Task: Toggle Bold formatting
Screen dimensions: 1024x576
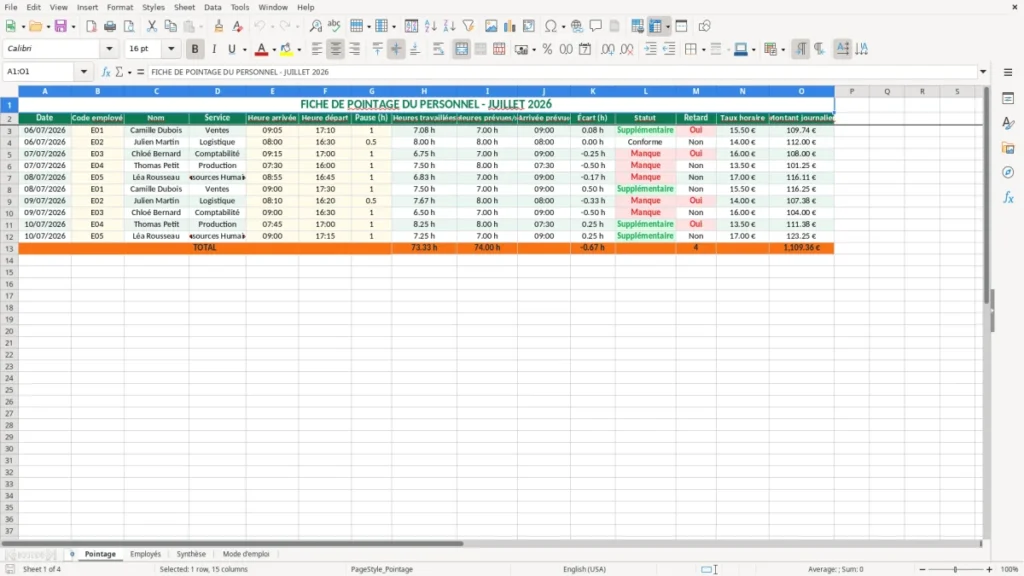Action: tap(195, 49)
